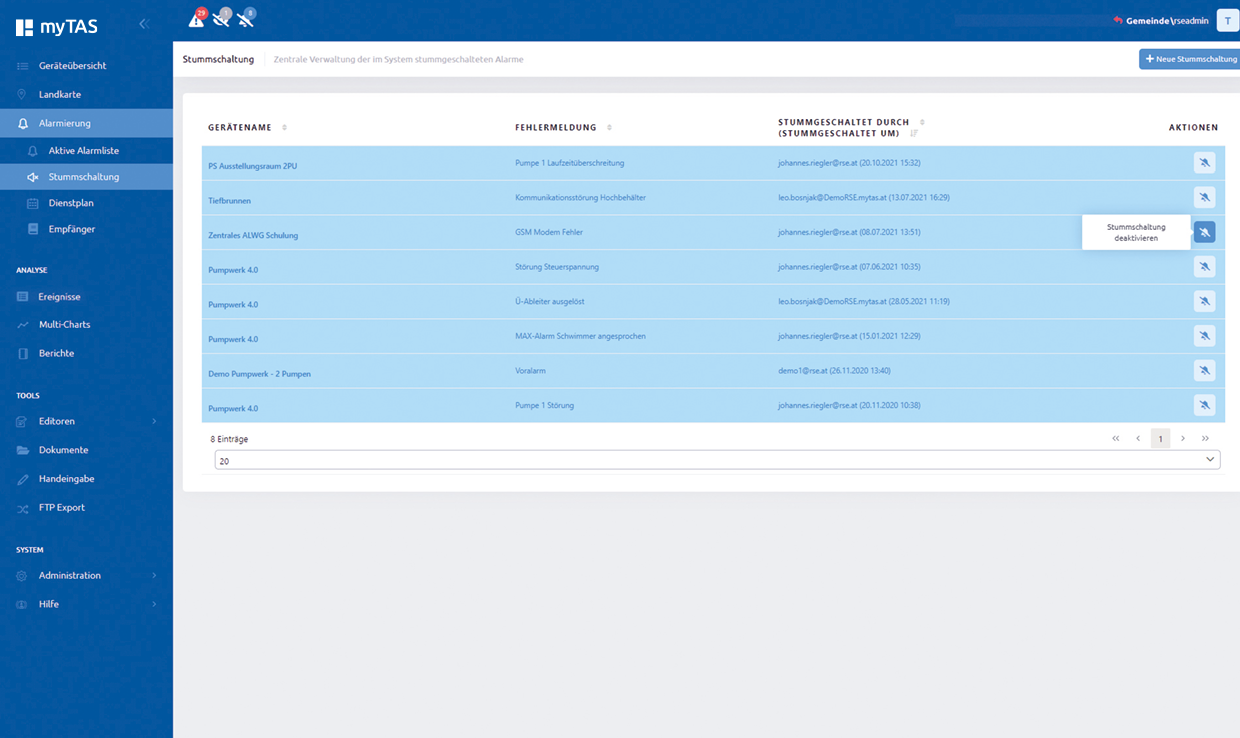
Task: Open the page size dropdown showing 20
Action: pyautogui.click(x=717, y=460)
